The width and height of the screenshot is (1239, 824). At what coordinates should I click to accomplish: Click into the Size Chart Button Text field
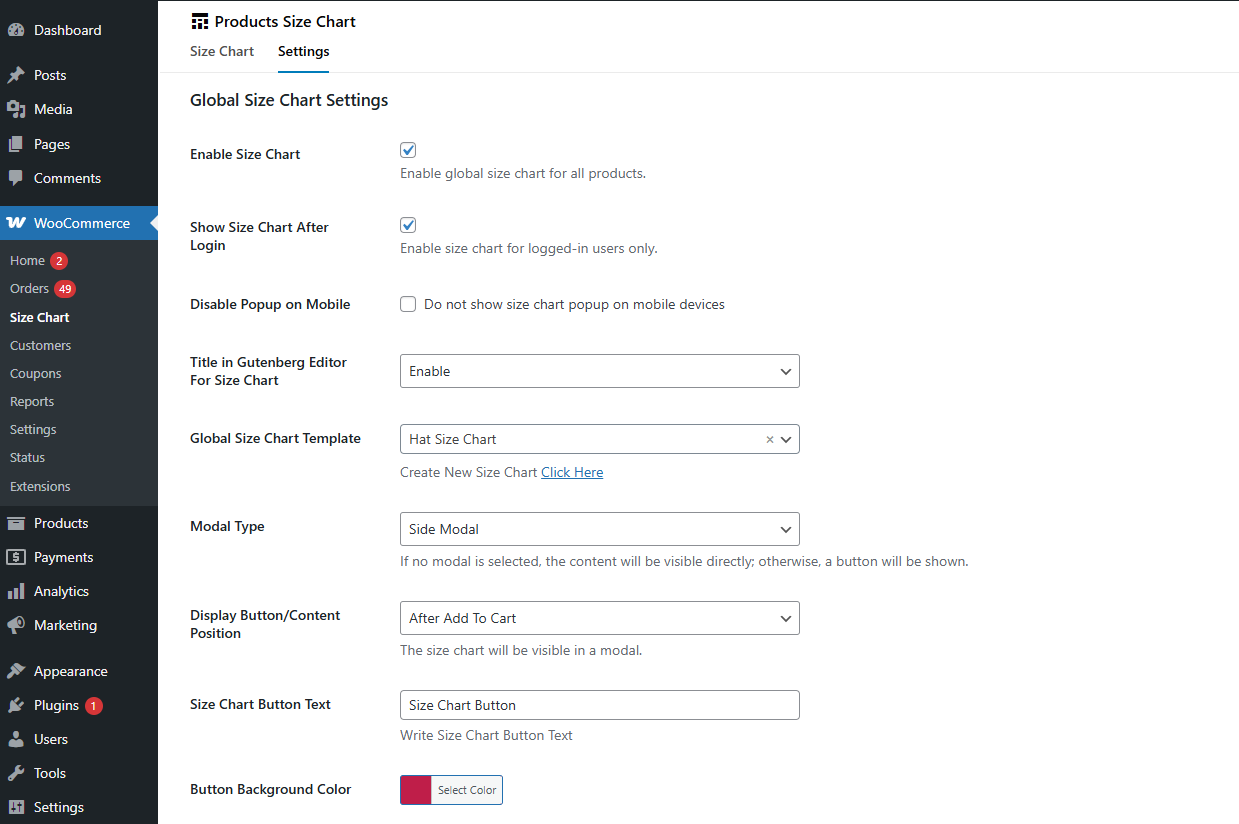pos(599,705)
